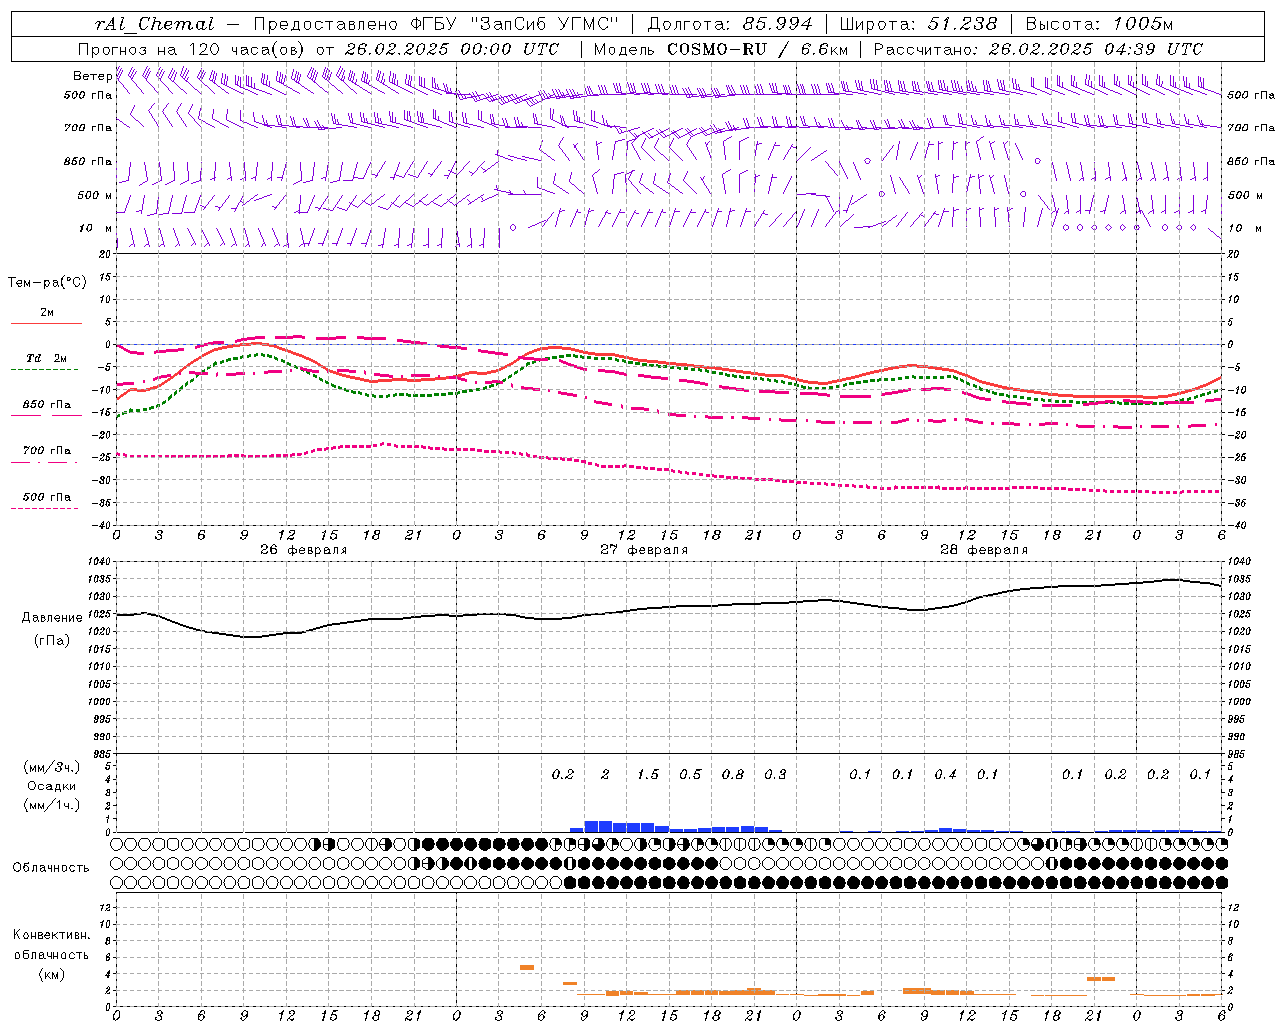1280x1024 pixels.
Task: Click '850 гПа' entry in temperature legend
Action: click(47, 405)
